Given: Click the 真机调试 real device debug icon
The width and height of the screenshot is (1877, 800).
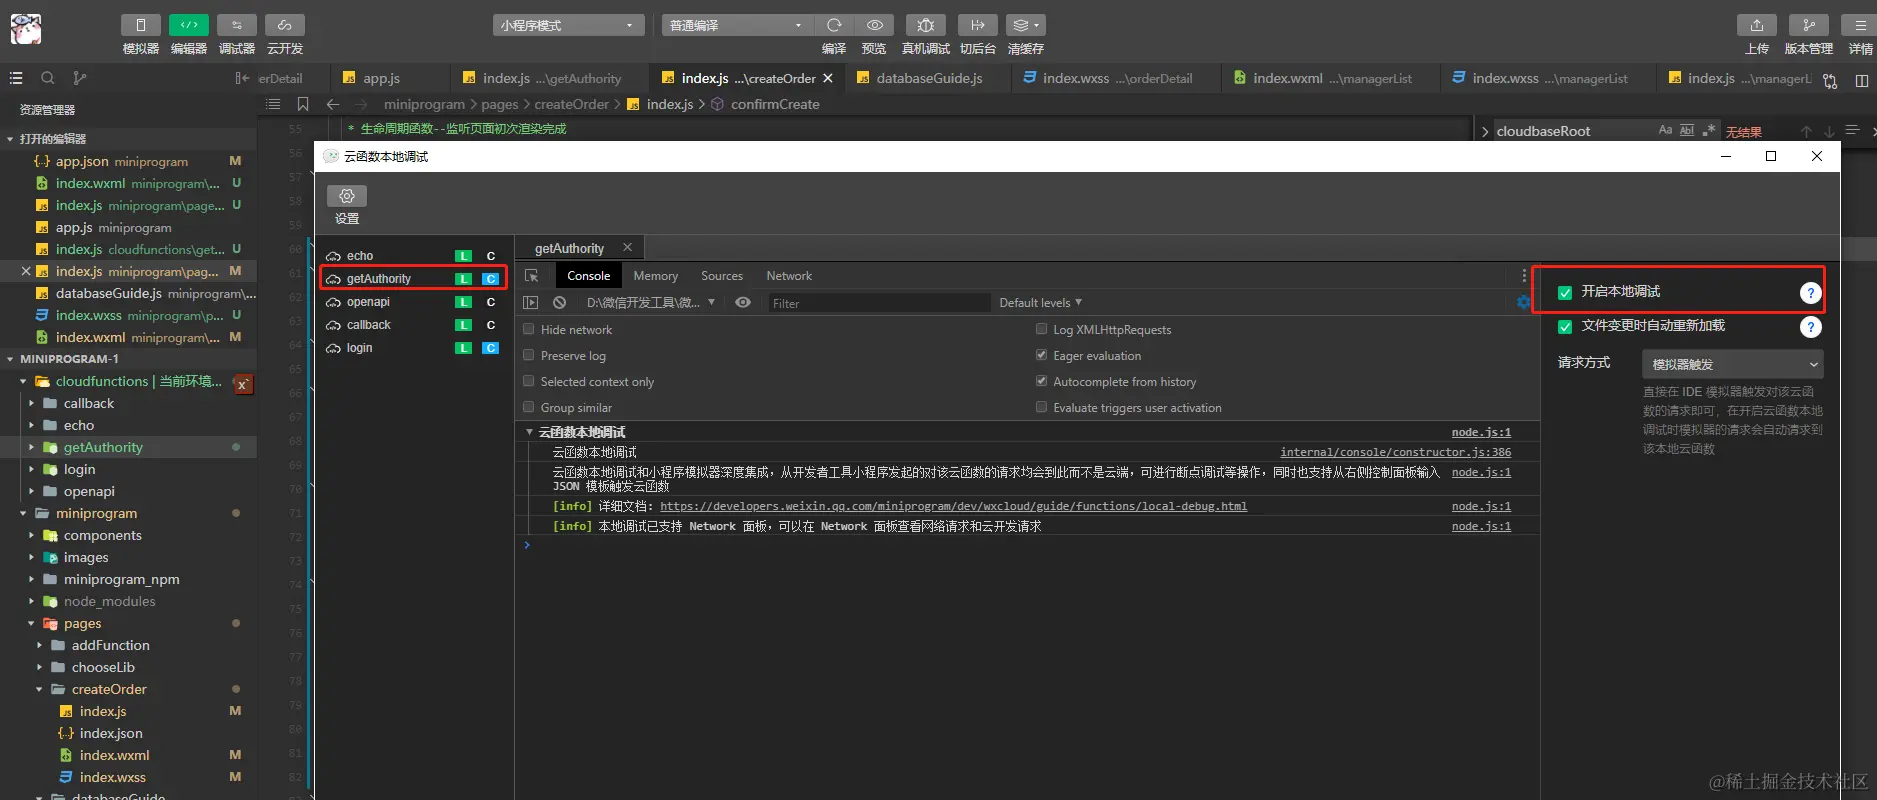Looking at the screenshot, I should click(925, 25).
